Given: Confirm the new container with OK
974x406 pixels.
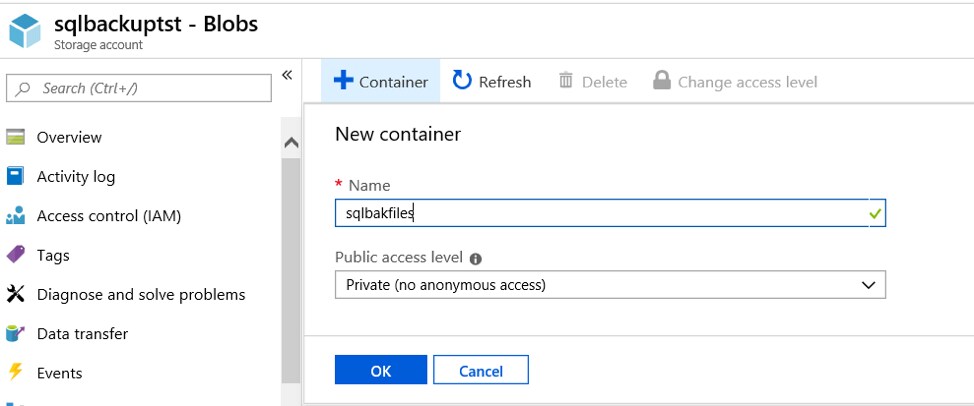Looking at the screenshot, I should (x=380, y=370).
